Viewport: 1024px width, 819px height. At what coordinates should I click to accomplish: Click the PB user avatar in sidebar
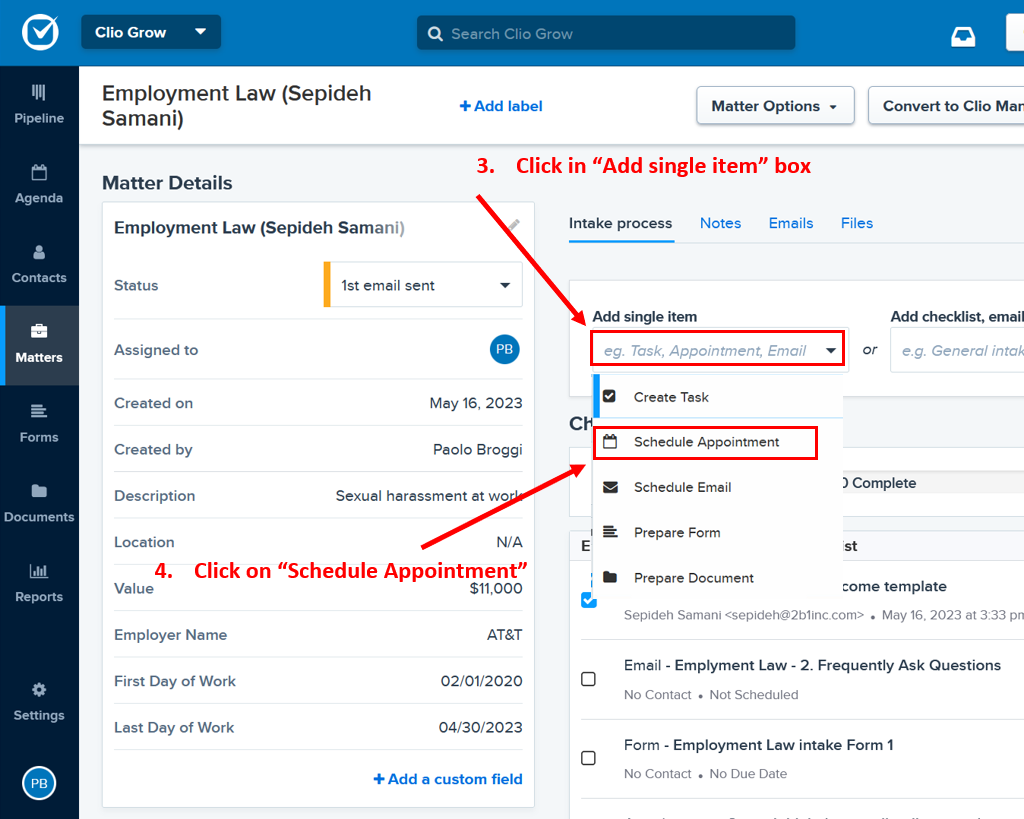click(x=39, y=783)
